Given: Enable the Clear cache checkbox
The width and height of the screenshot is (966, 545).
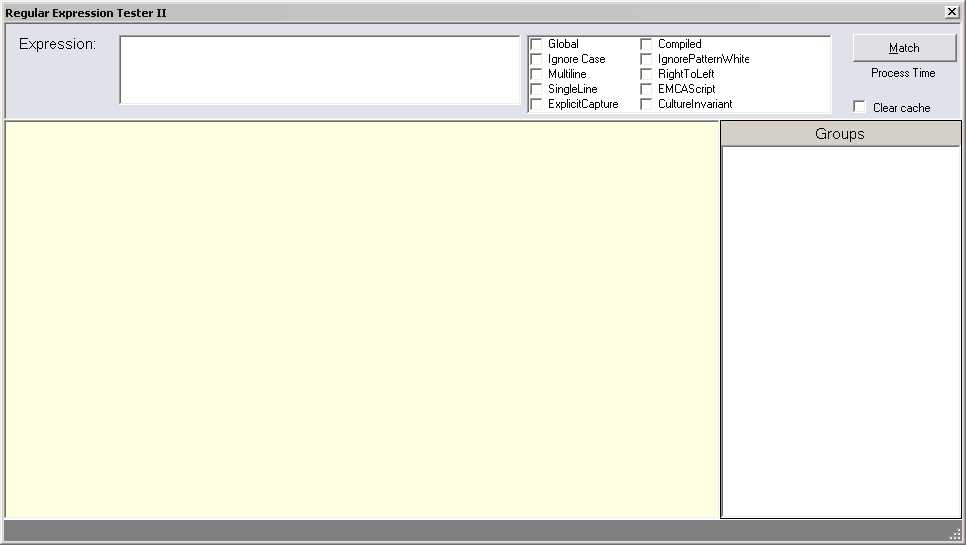Looking at the screenshot, I should point(859,107).
